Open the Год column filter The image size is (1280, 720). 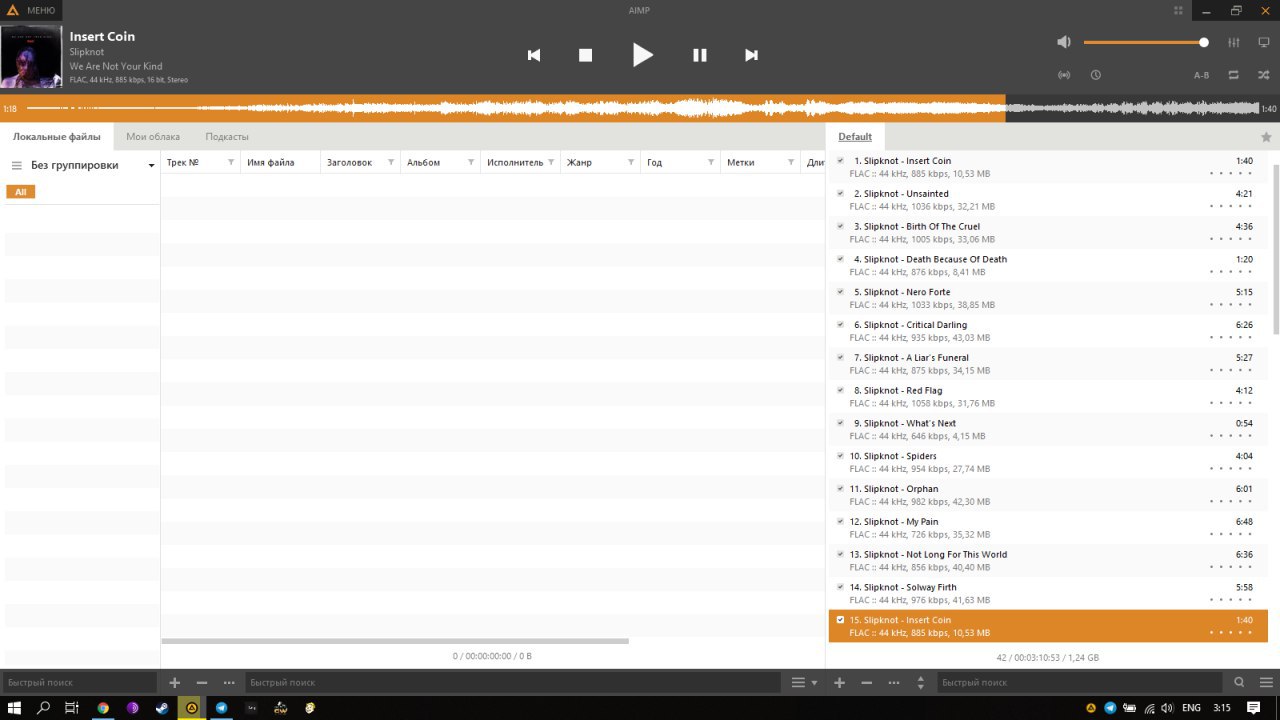pos(711,162)
